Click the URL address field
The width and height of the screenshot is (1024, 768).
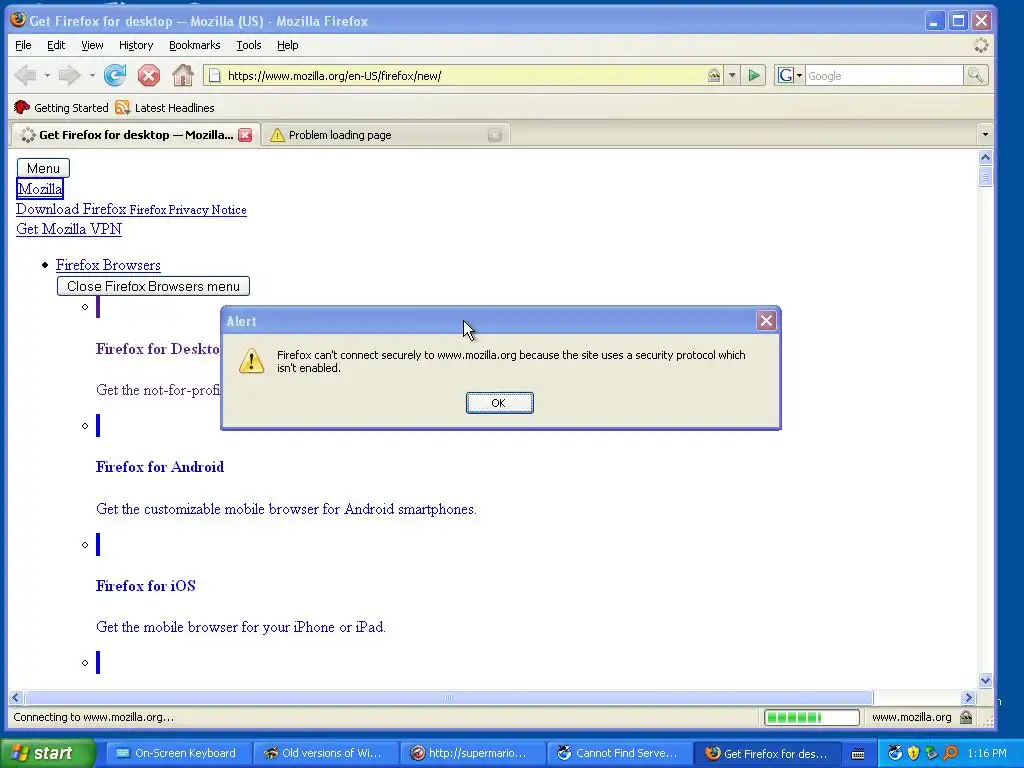[464, 76]
